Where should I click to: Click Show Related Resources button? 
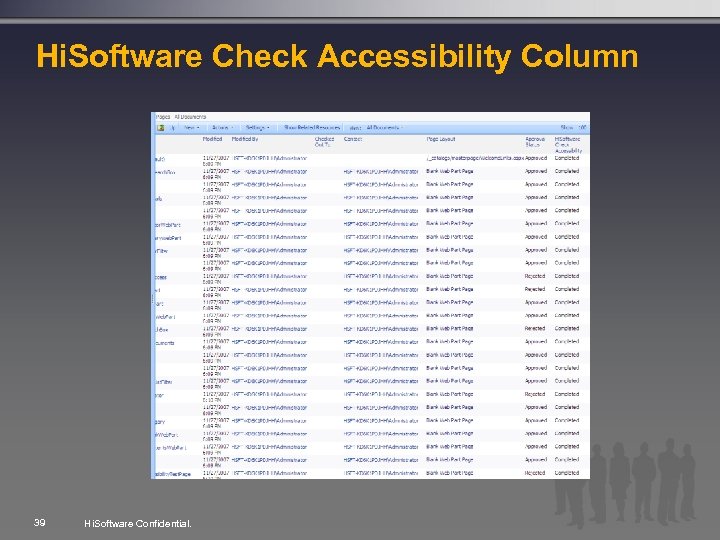(x=312, y=128)
